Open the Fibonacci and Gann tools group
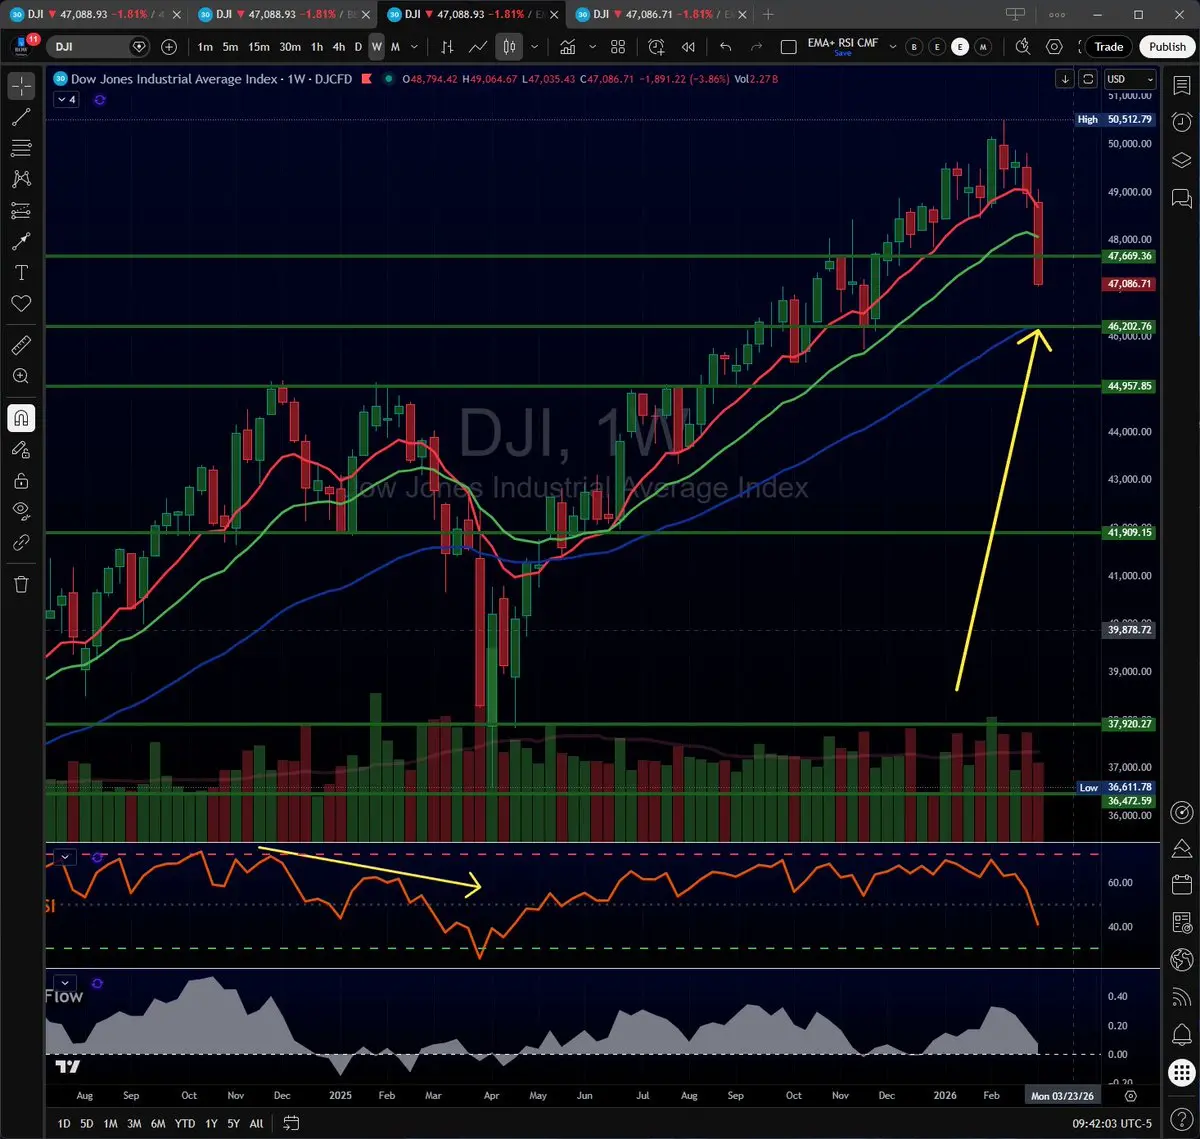Screen dimensions: 1200x1139 [21, 148]
